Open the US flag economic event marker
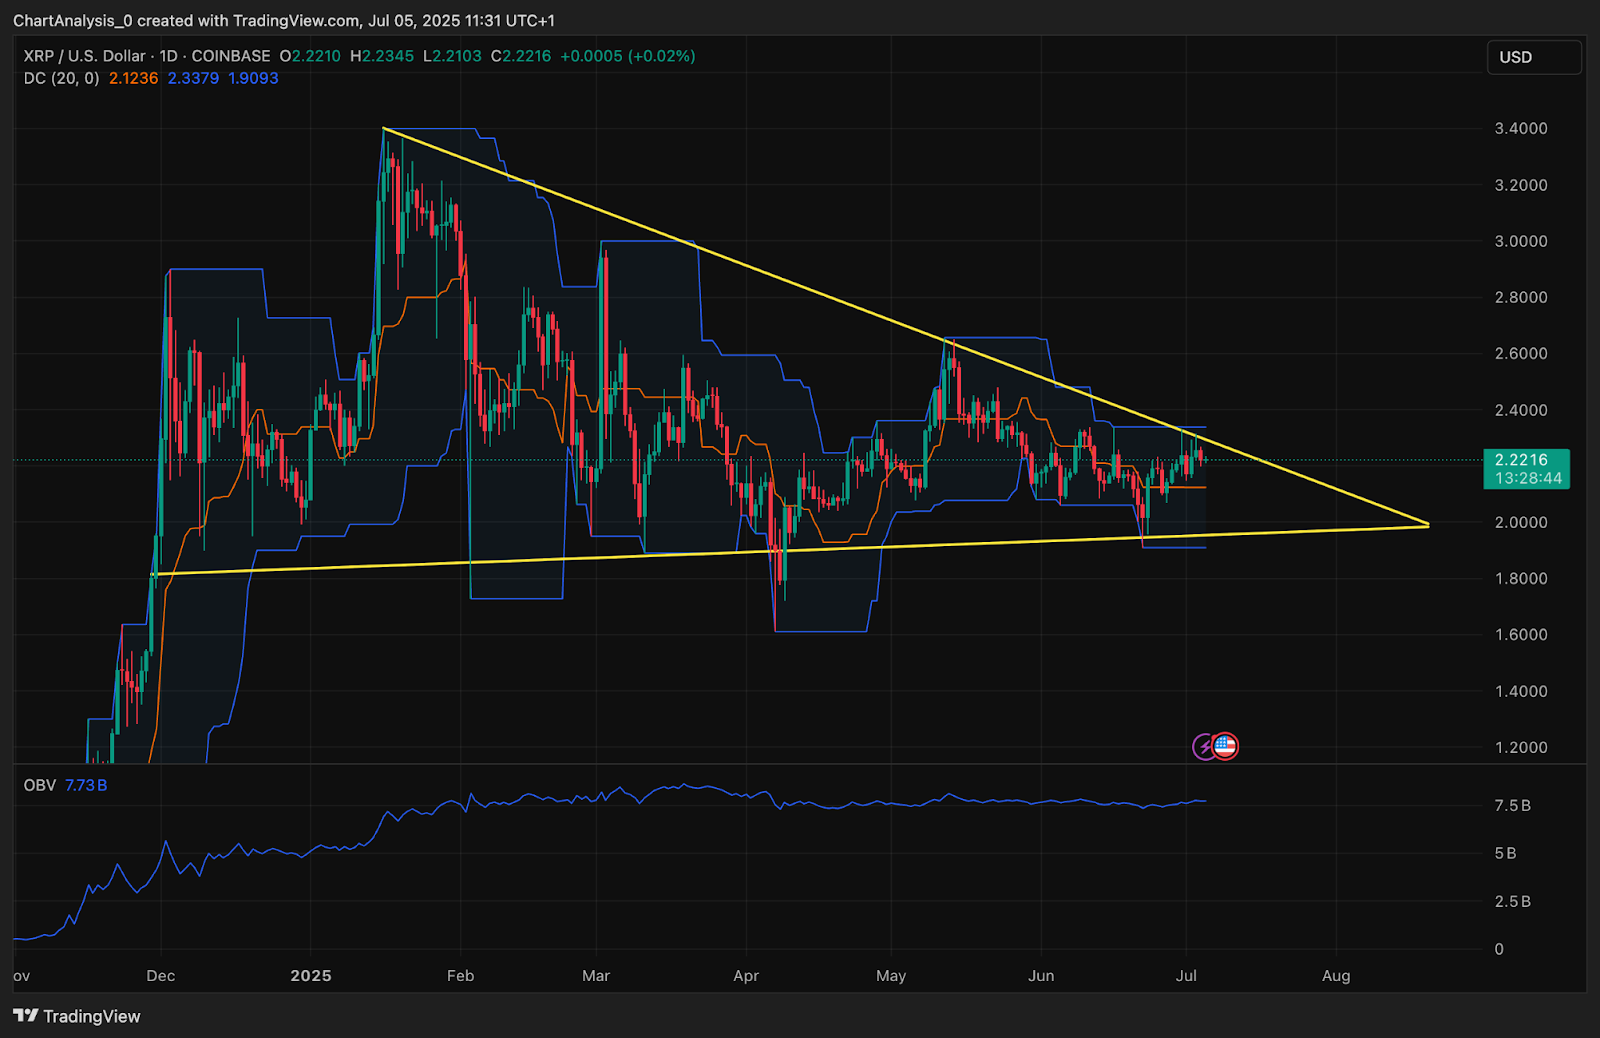Viewport: 1600px width, 1038px height. [x=1224, y=746]
